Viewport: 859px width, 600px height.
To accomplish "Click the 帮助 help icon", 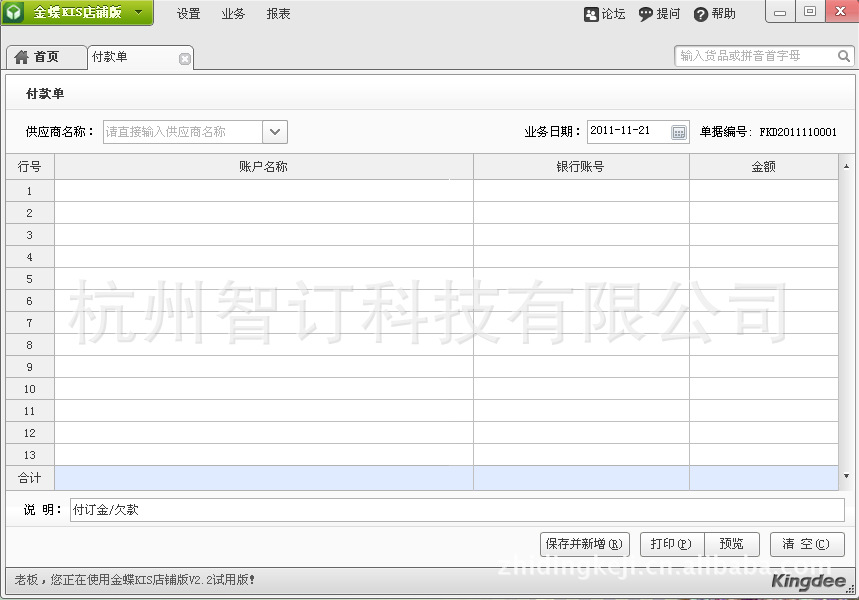I will click(x=701, y=14).
